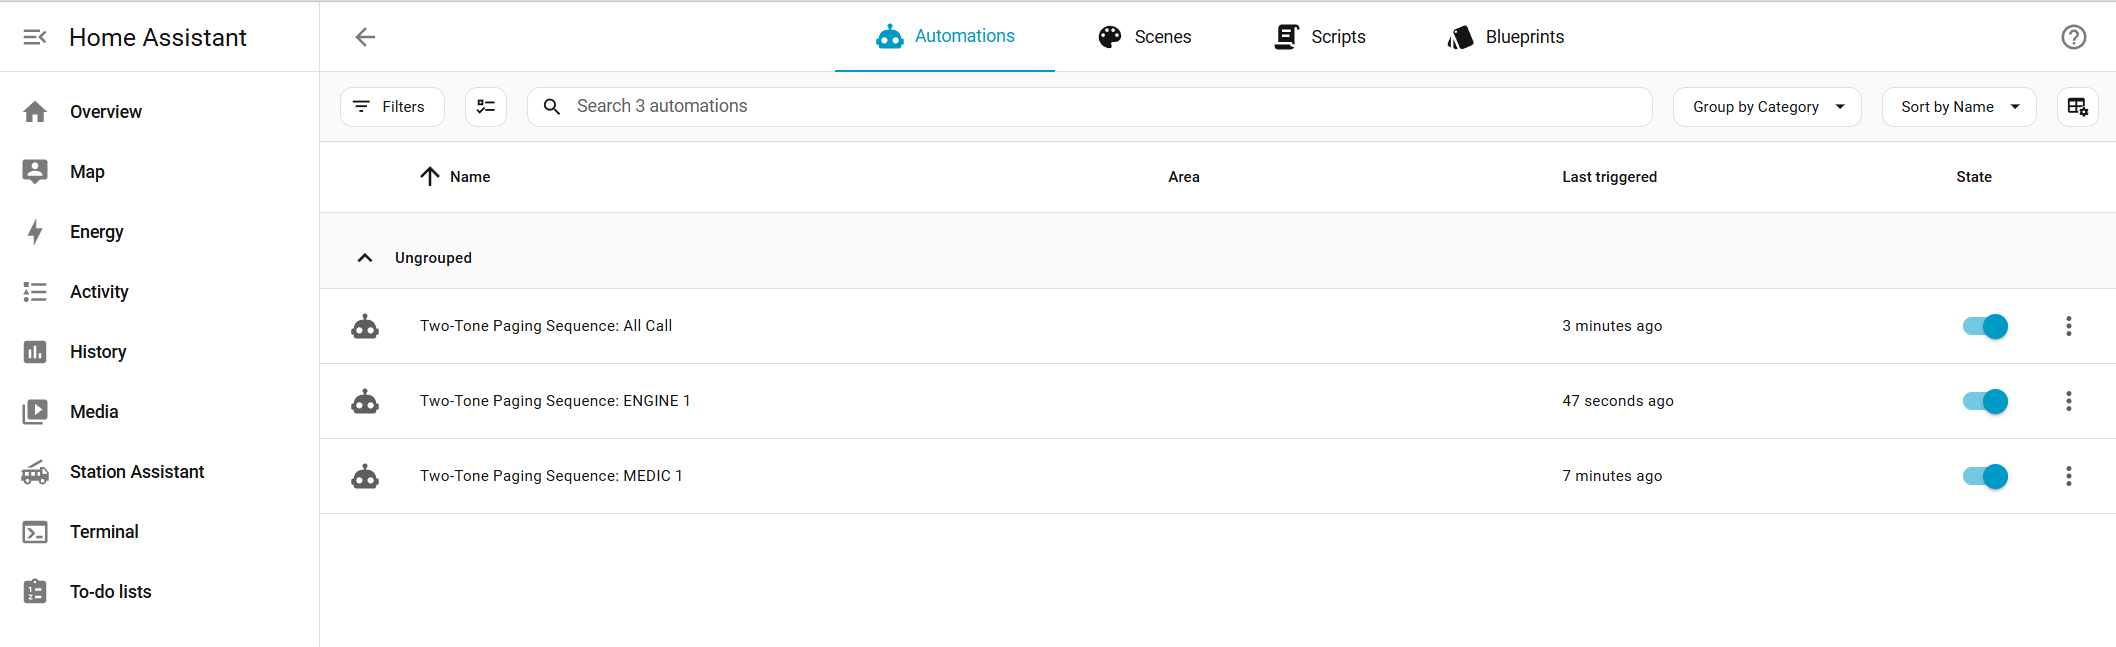Open the help question mark icon
This screenshot has width=2116, height=647.
point(2073,37)
